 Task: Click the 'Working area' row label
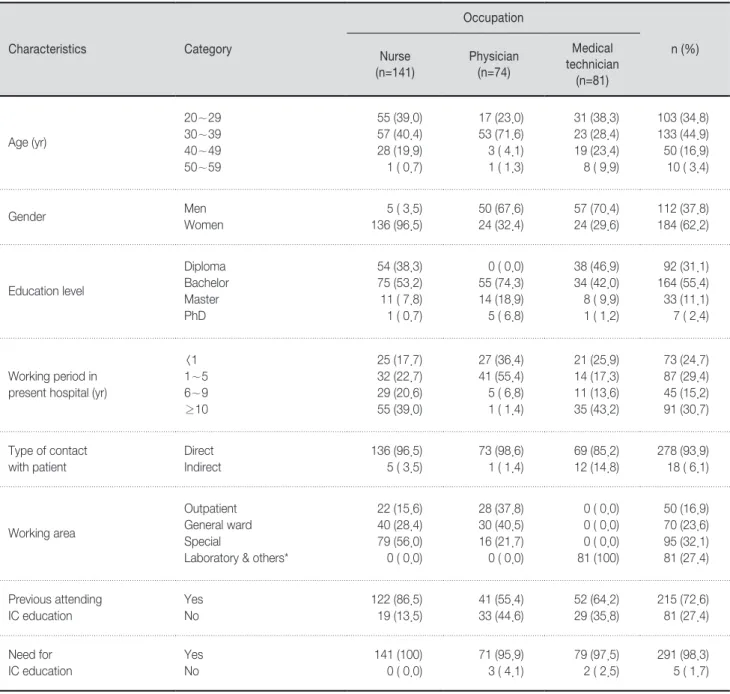(x=41, y=533)
